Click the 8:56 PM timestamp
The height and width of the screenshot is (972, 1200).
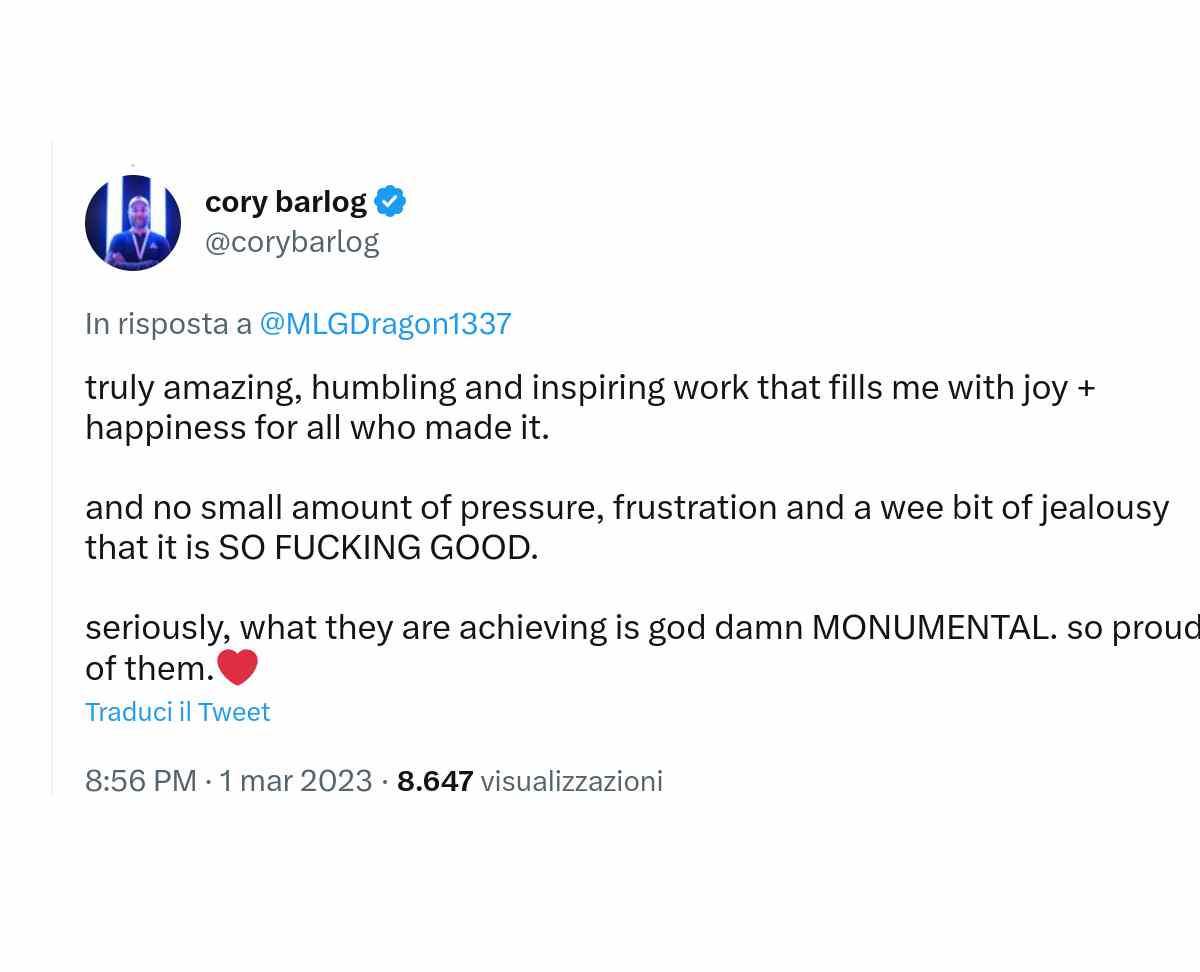pyautogui.click(x=141, y=781)
